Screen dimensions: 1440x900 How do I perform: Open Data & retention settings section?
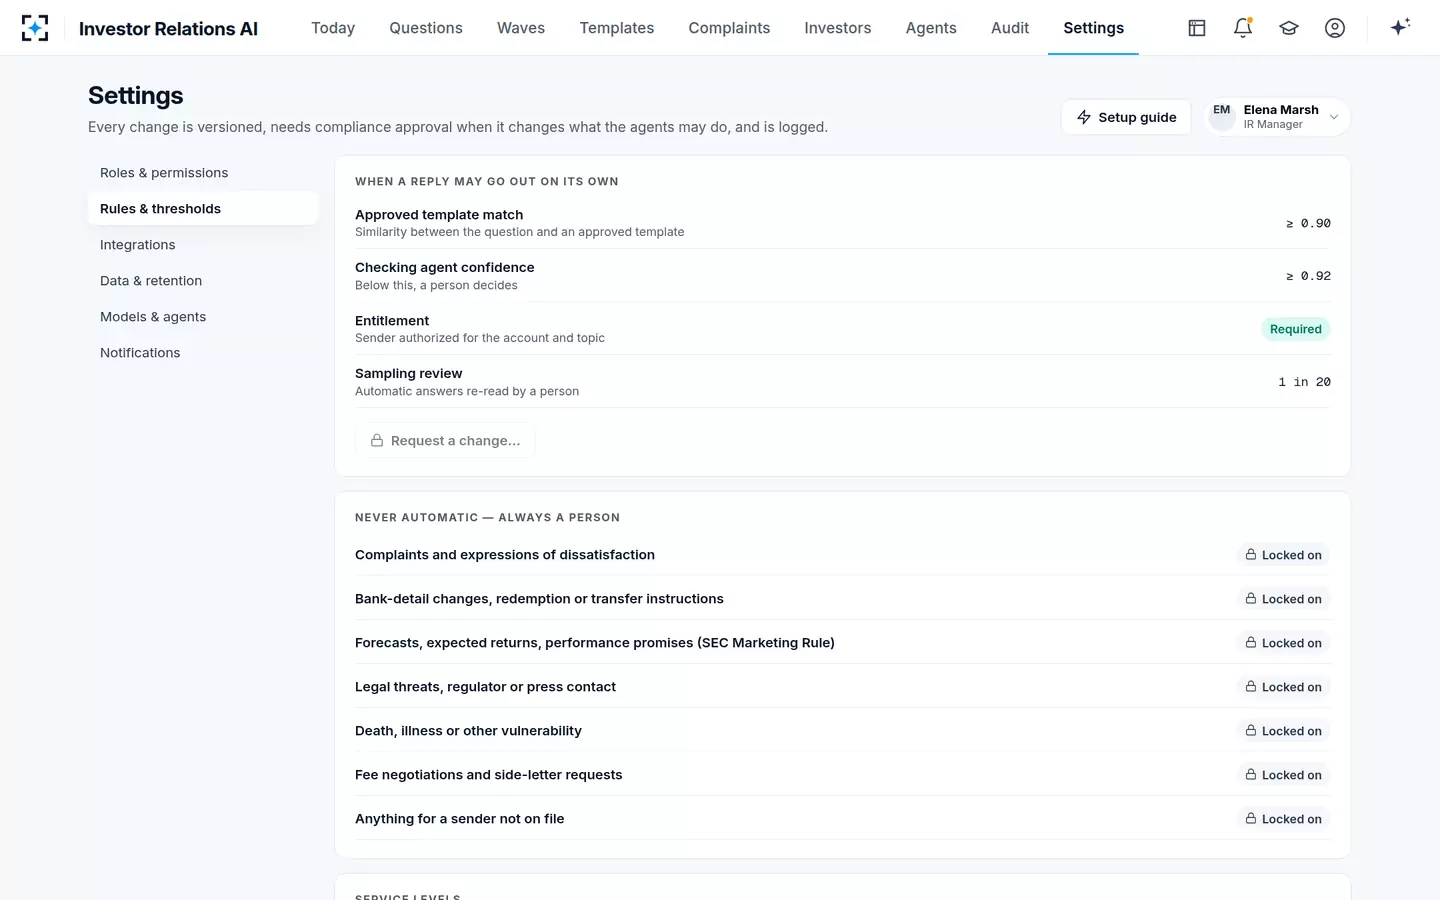(x=203, y=281)
